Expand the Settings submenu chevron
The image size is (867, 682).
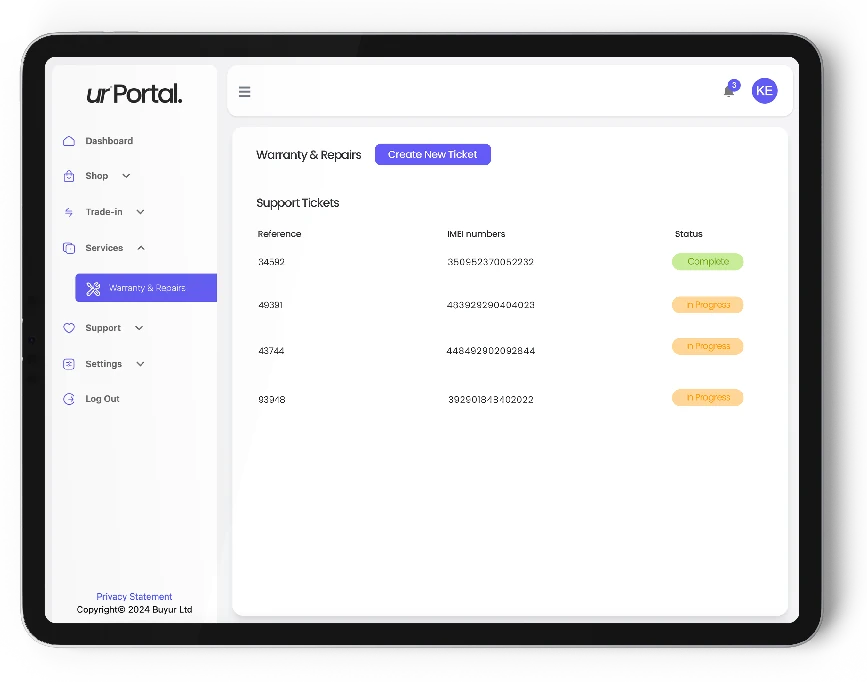click(140, 364)
